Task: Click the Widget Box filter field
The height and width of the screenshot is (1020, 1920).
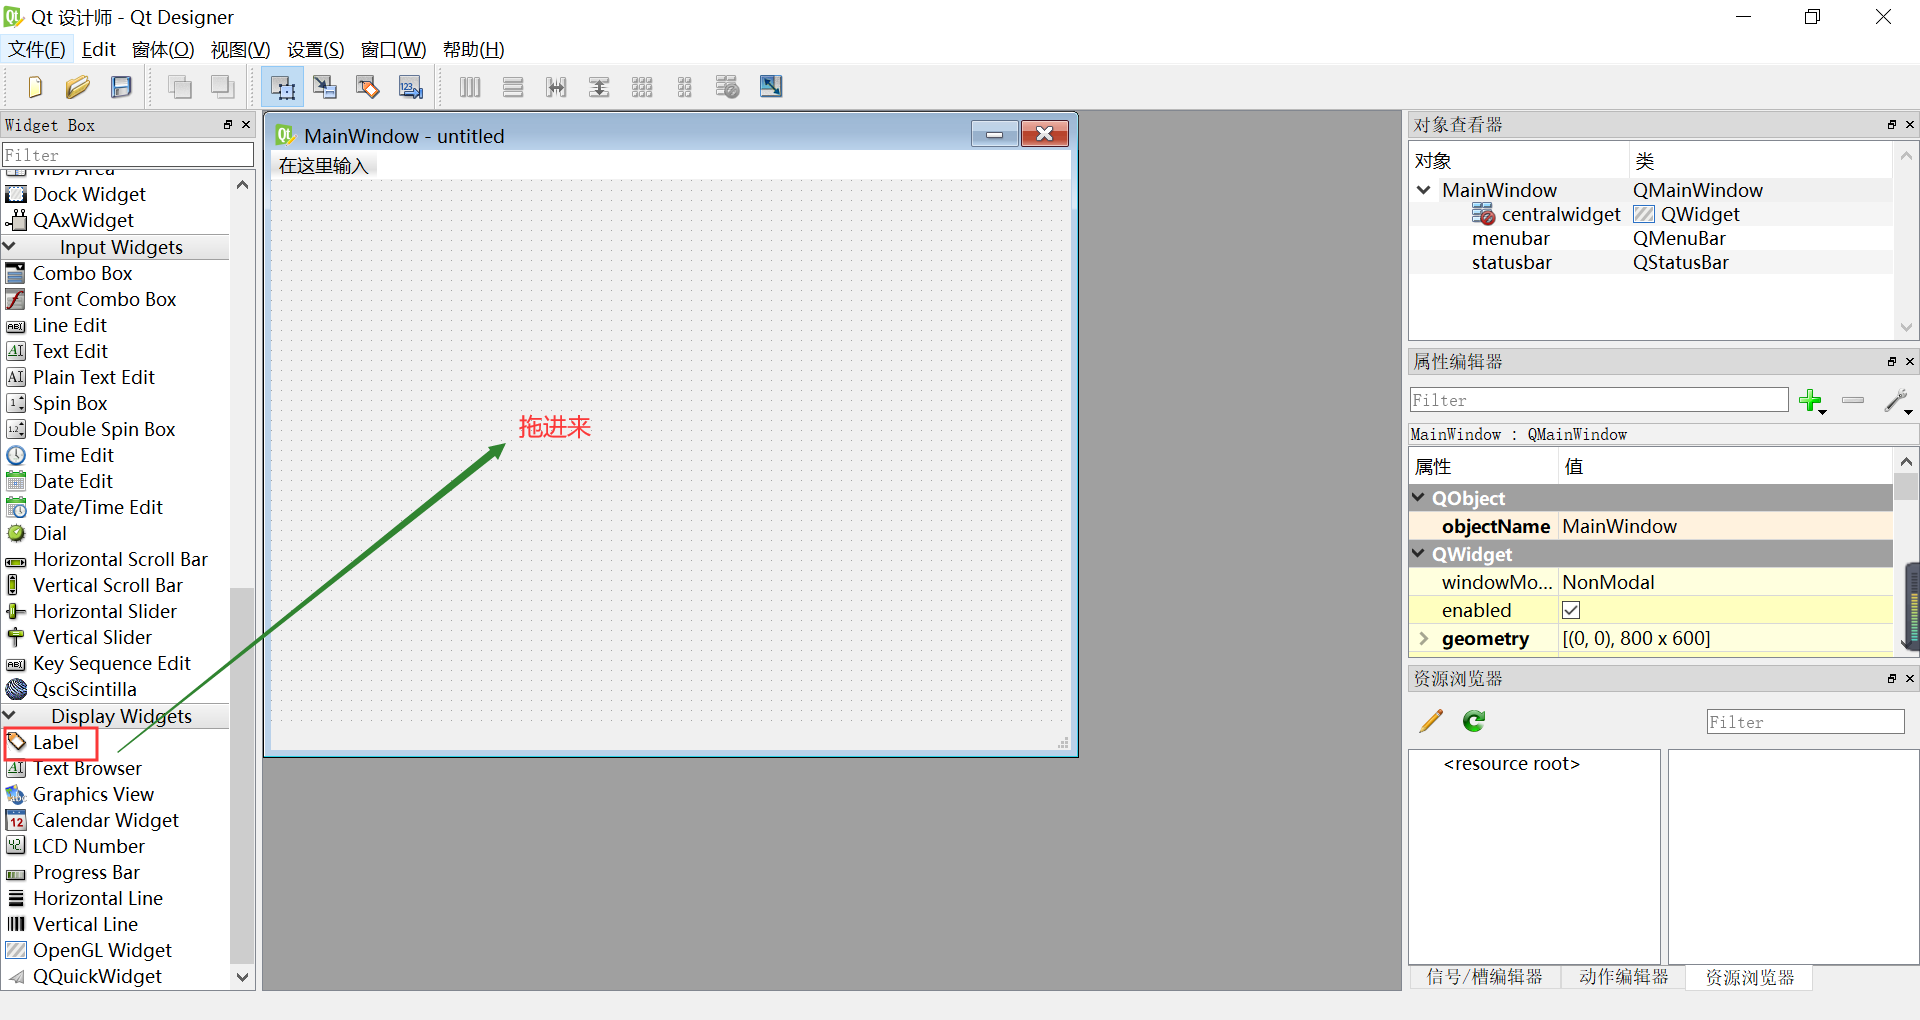Action: tap(128, 154)
